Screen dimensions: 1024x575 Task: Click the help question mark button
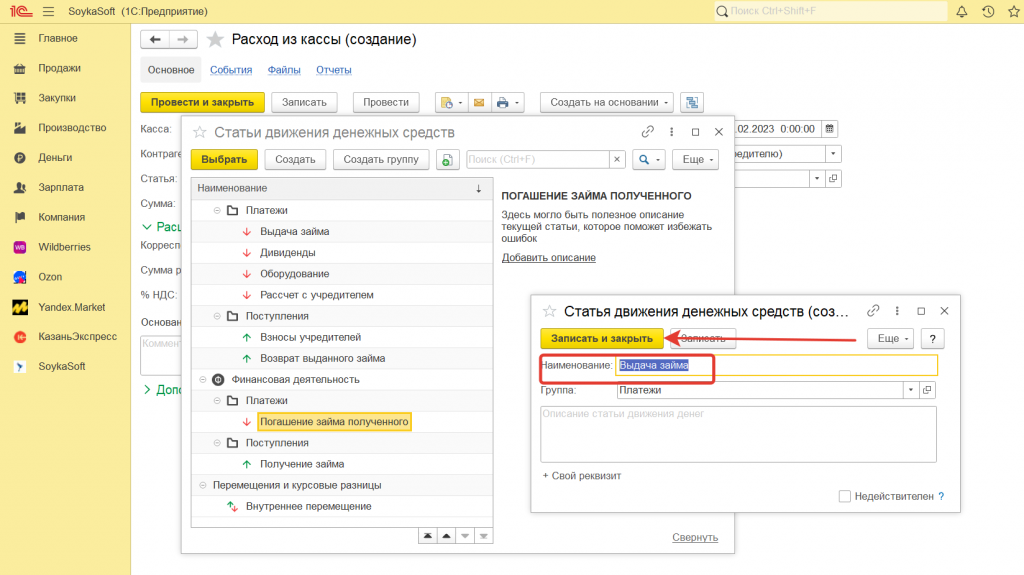[932, 339]
